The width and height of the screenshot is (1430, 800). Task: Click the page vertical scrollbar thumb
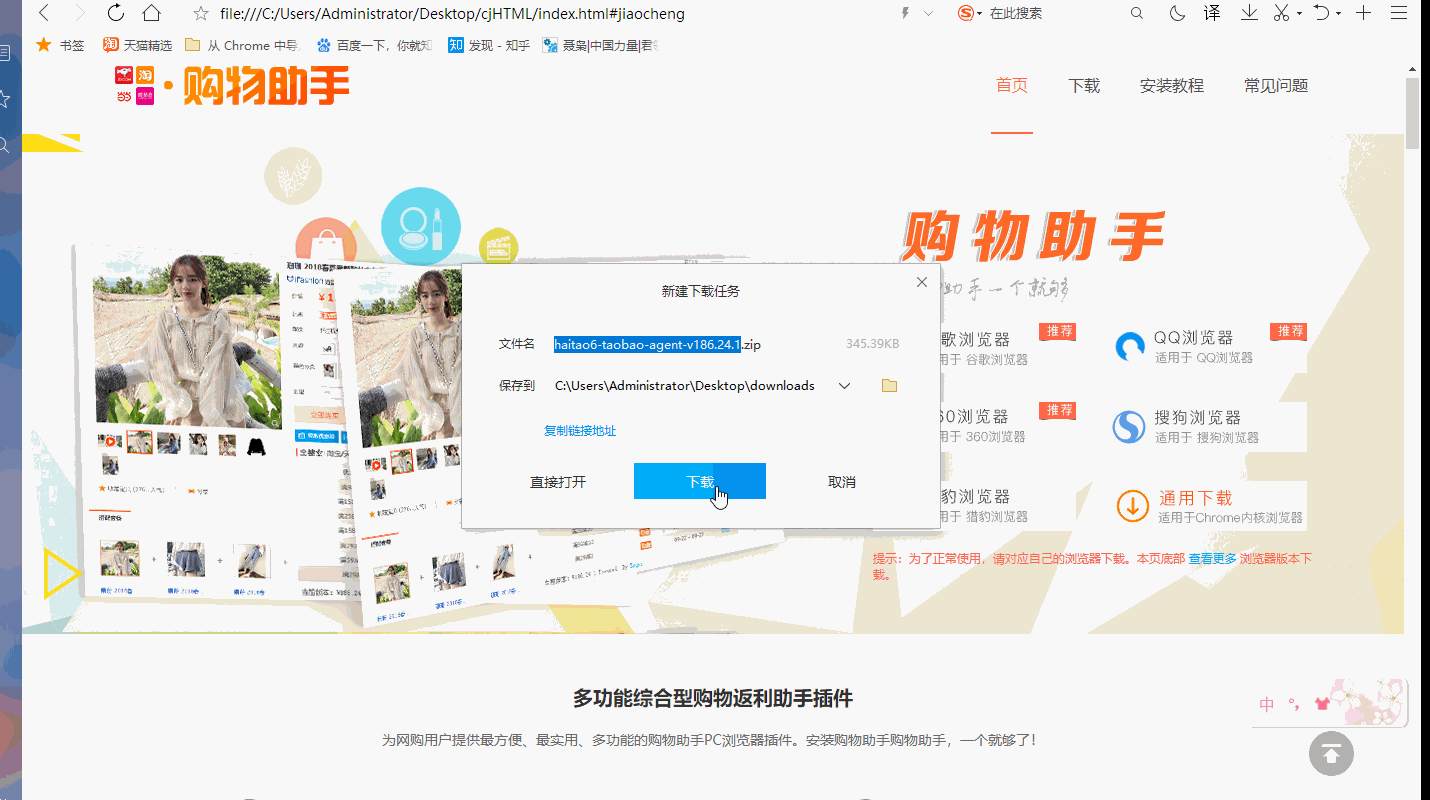coord(1412,112)
